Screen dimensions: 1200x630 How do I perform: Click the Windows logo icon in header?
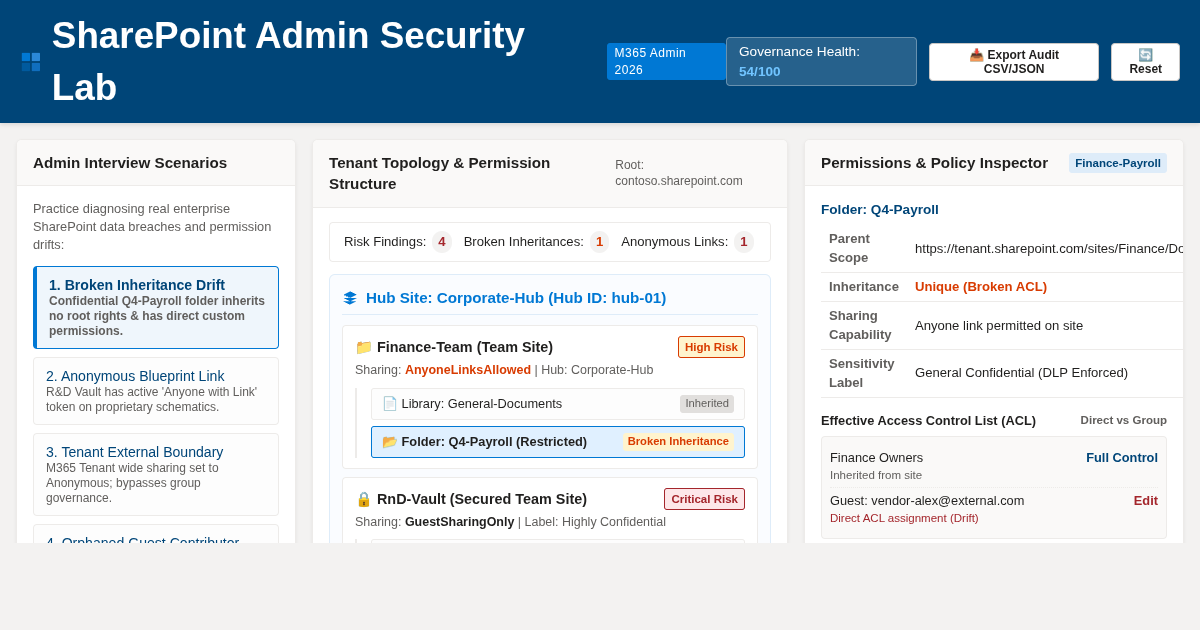pyautogui.click(x=31, y=62)
